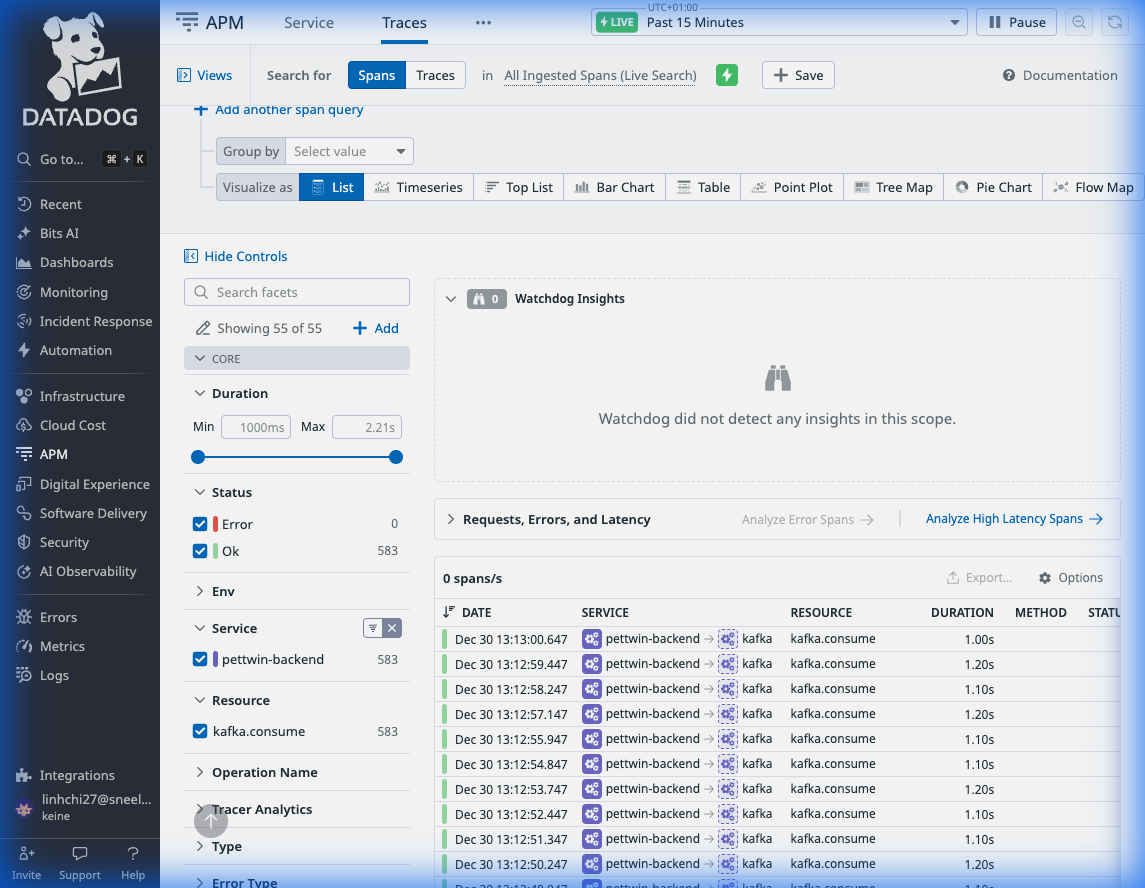
Task: Switch search to Spans
Action: [x=377, y=75]
